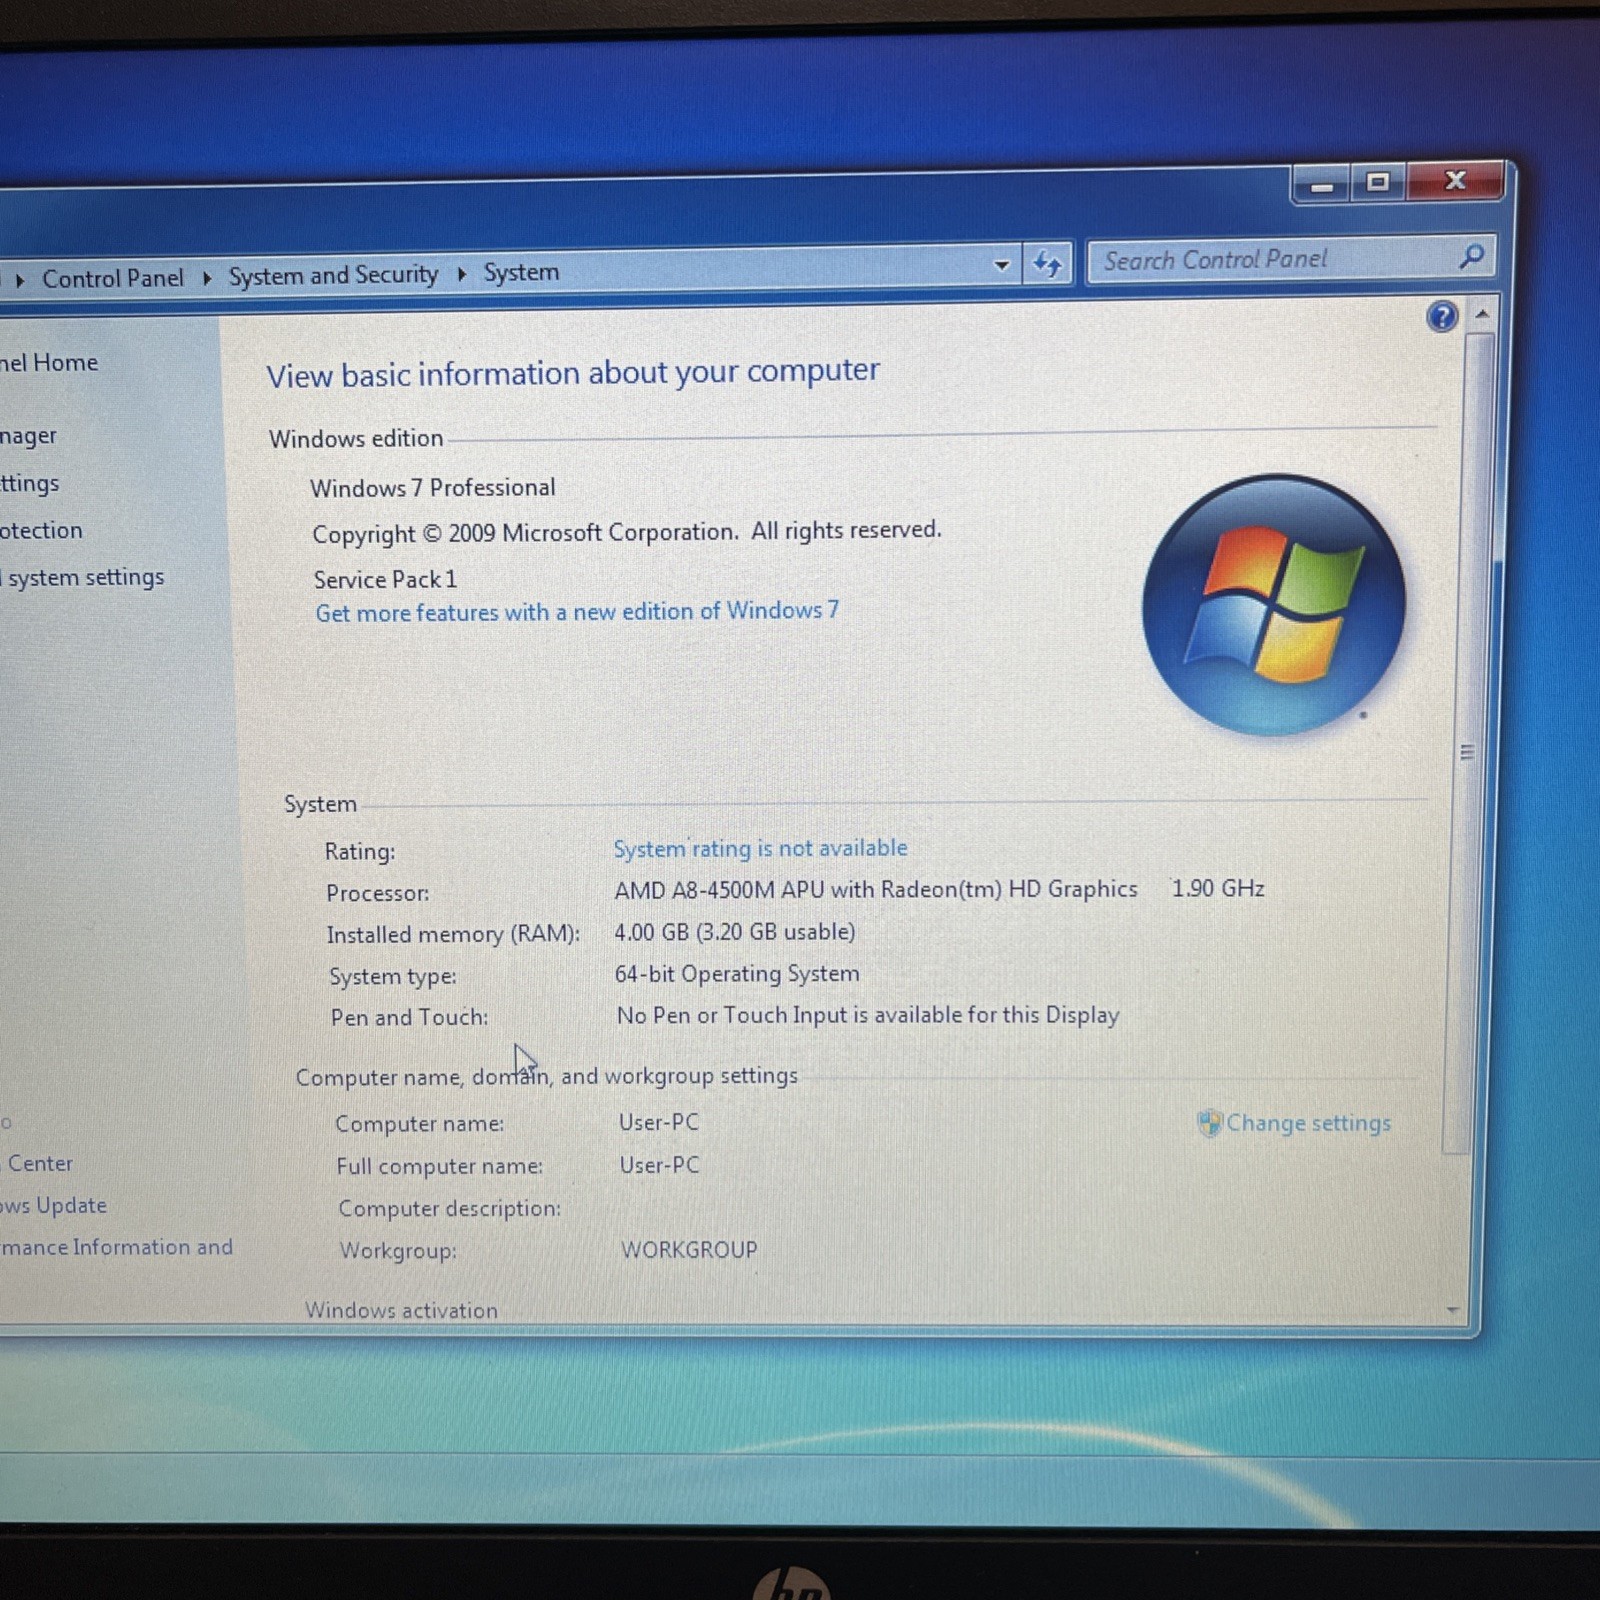Screen dimensions: 1600x1600
Task: Click the Windows activation section heading
Action: coord(401,1310)
